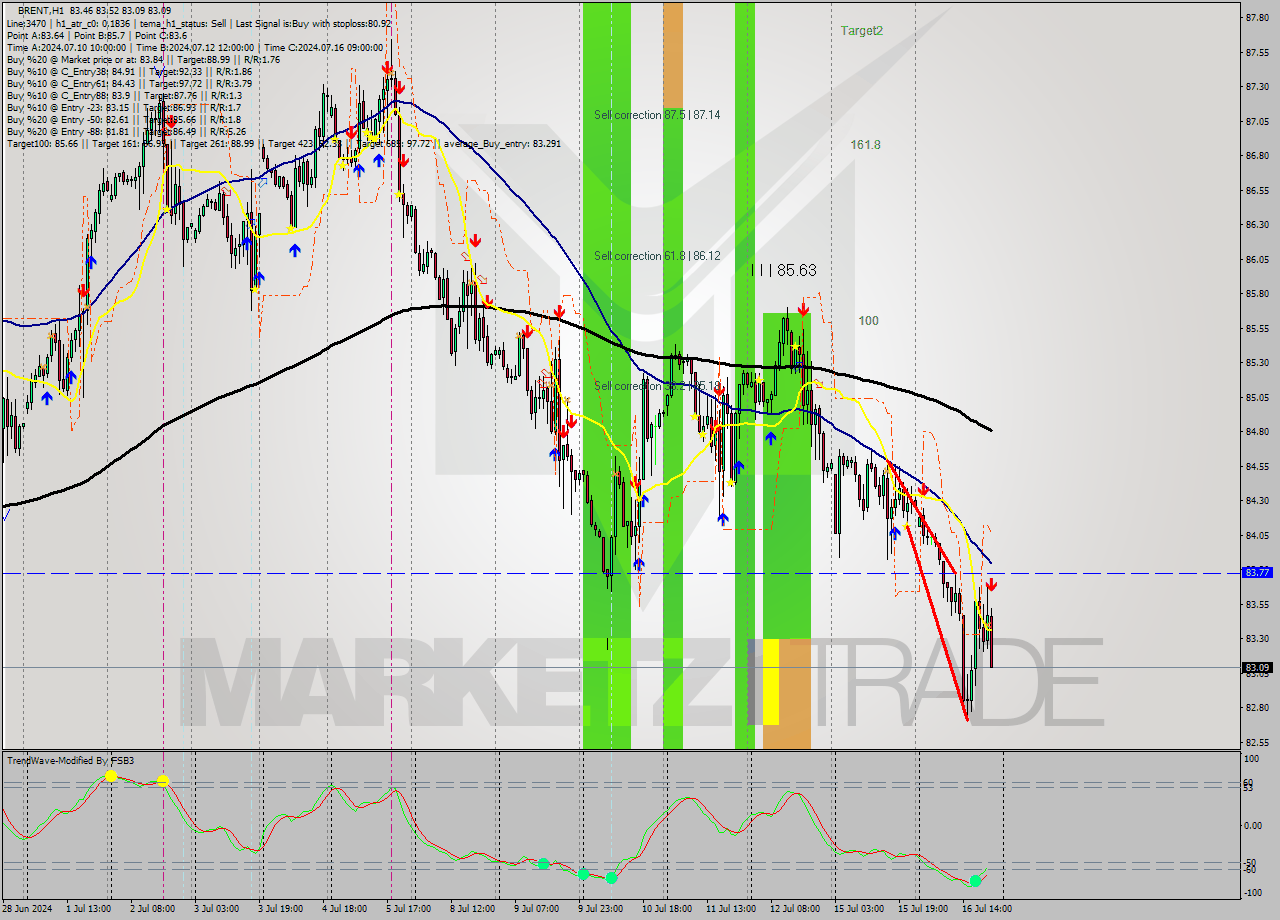
Task: Click the '3 Jul 03:00' time label
Action: [217, 909]
